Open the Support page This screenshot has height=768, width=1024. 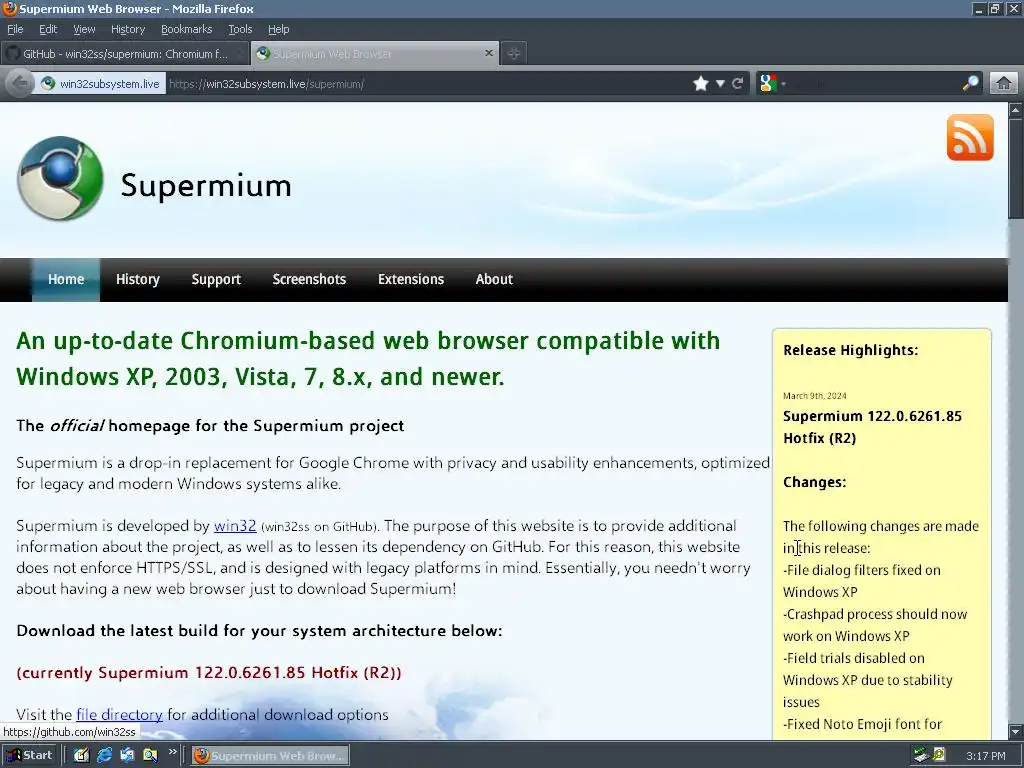(x=216, y=280)
